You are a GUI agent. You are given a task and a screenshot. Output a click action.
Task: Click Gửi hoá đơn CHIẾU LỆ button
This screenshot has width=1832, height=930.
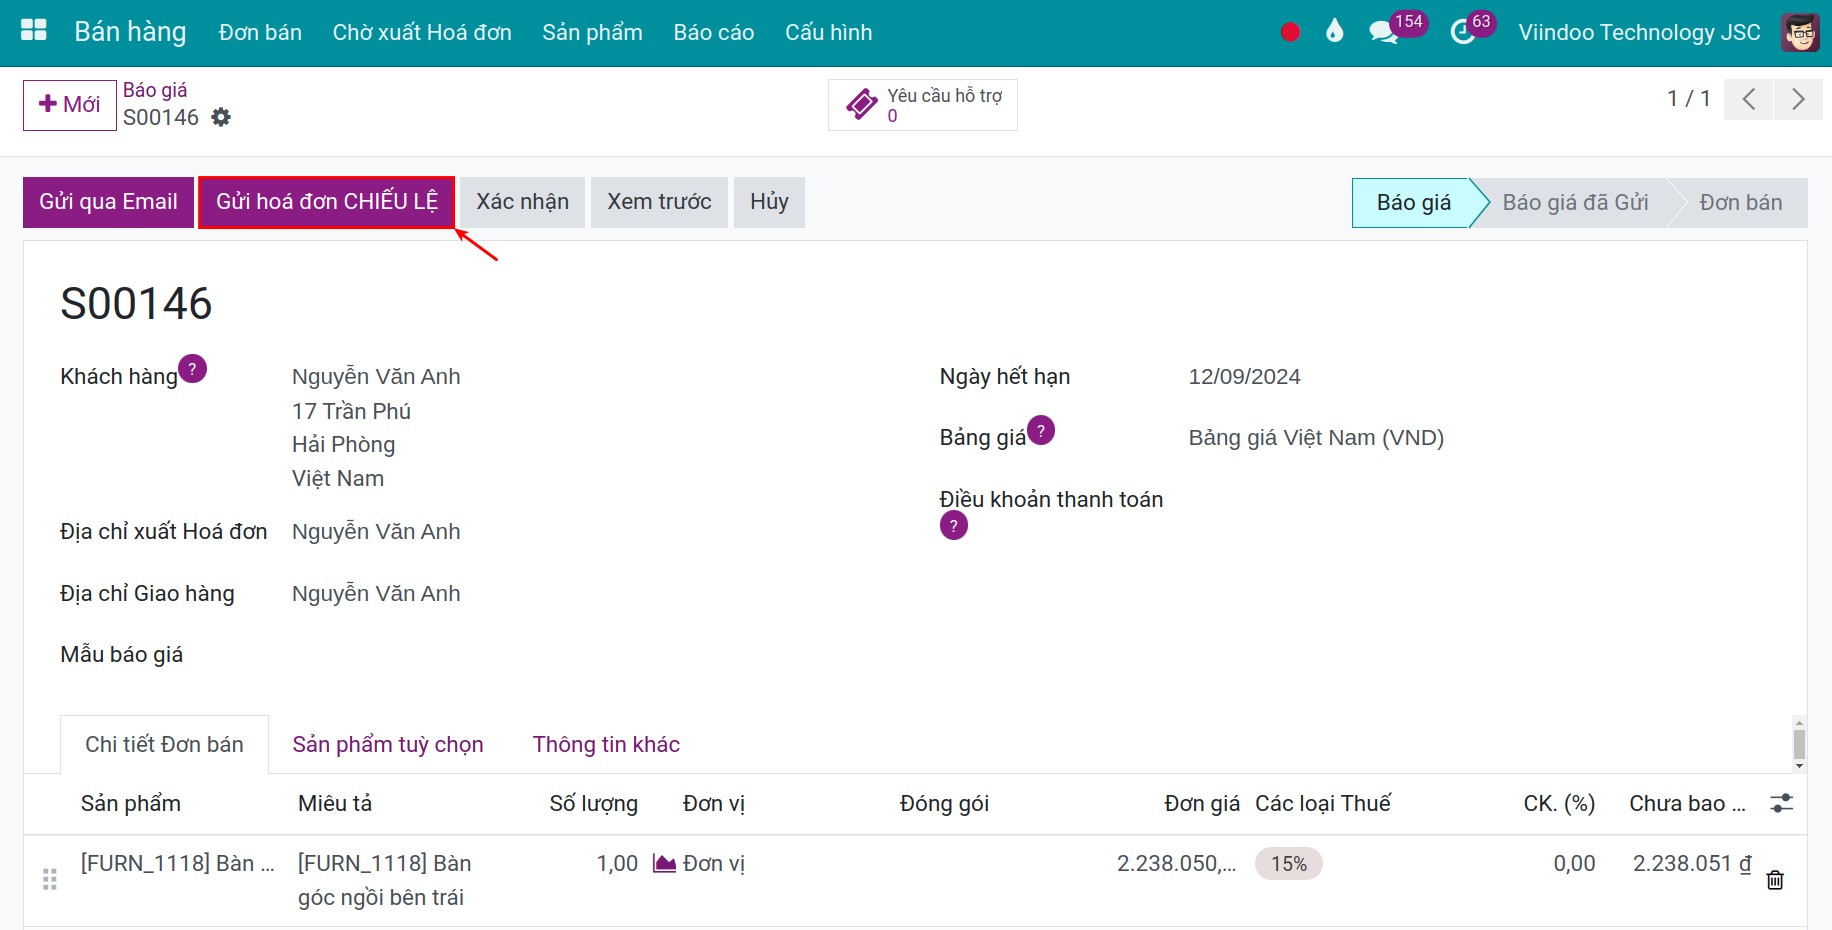pyautogui.click(x=326, y=201)
